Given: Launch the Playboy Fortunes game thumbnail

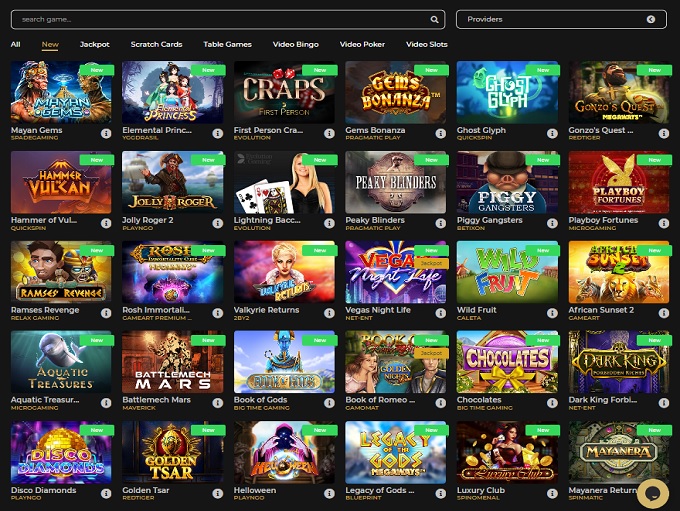Looking at the screenshot, I should point(618,182).
